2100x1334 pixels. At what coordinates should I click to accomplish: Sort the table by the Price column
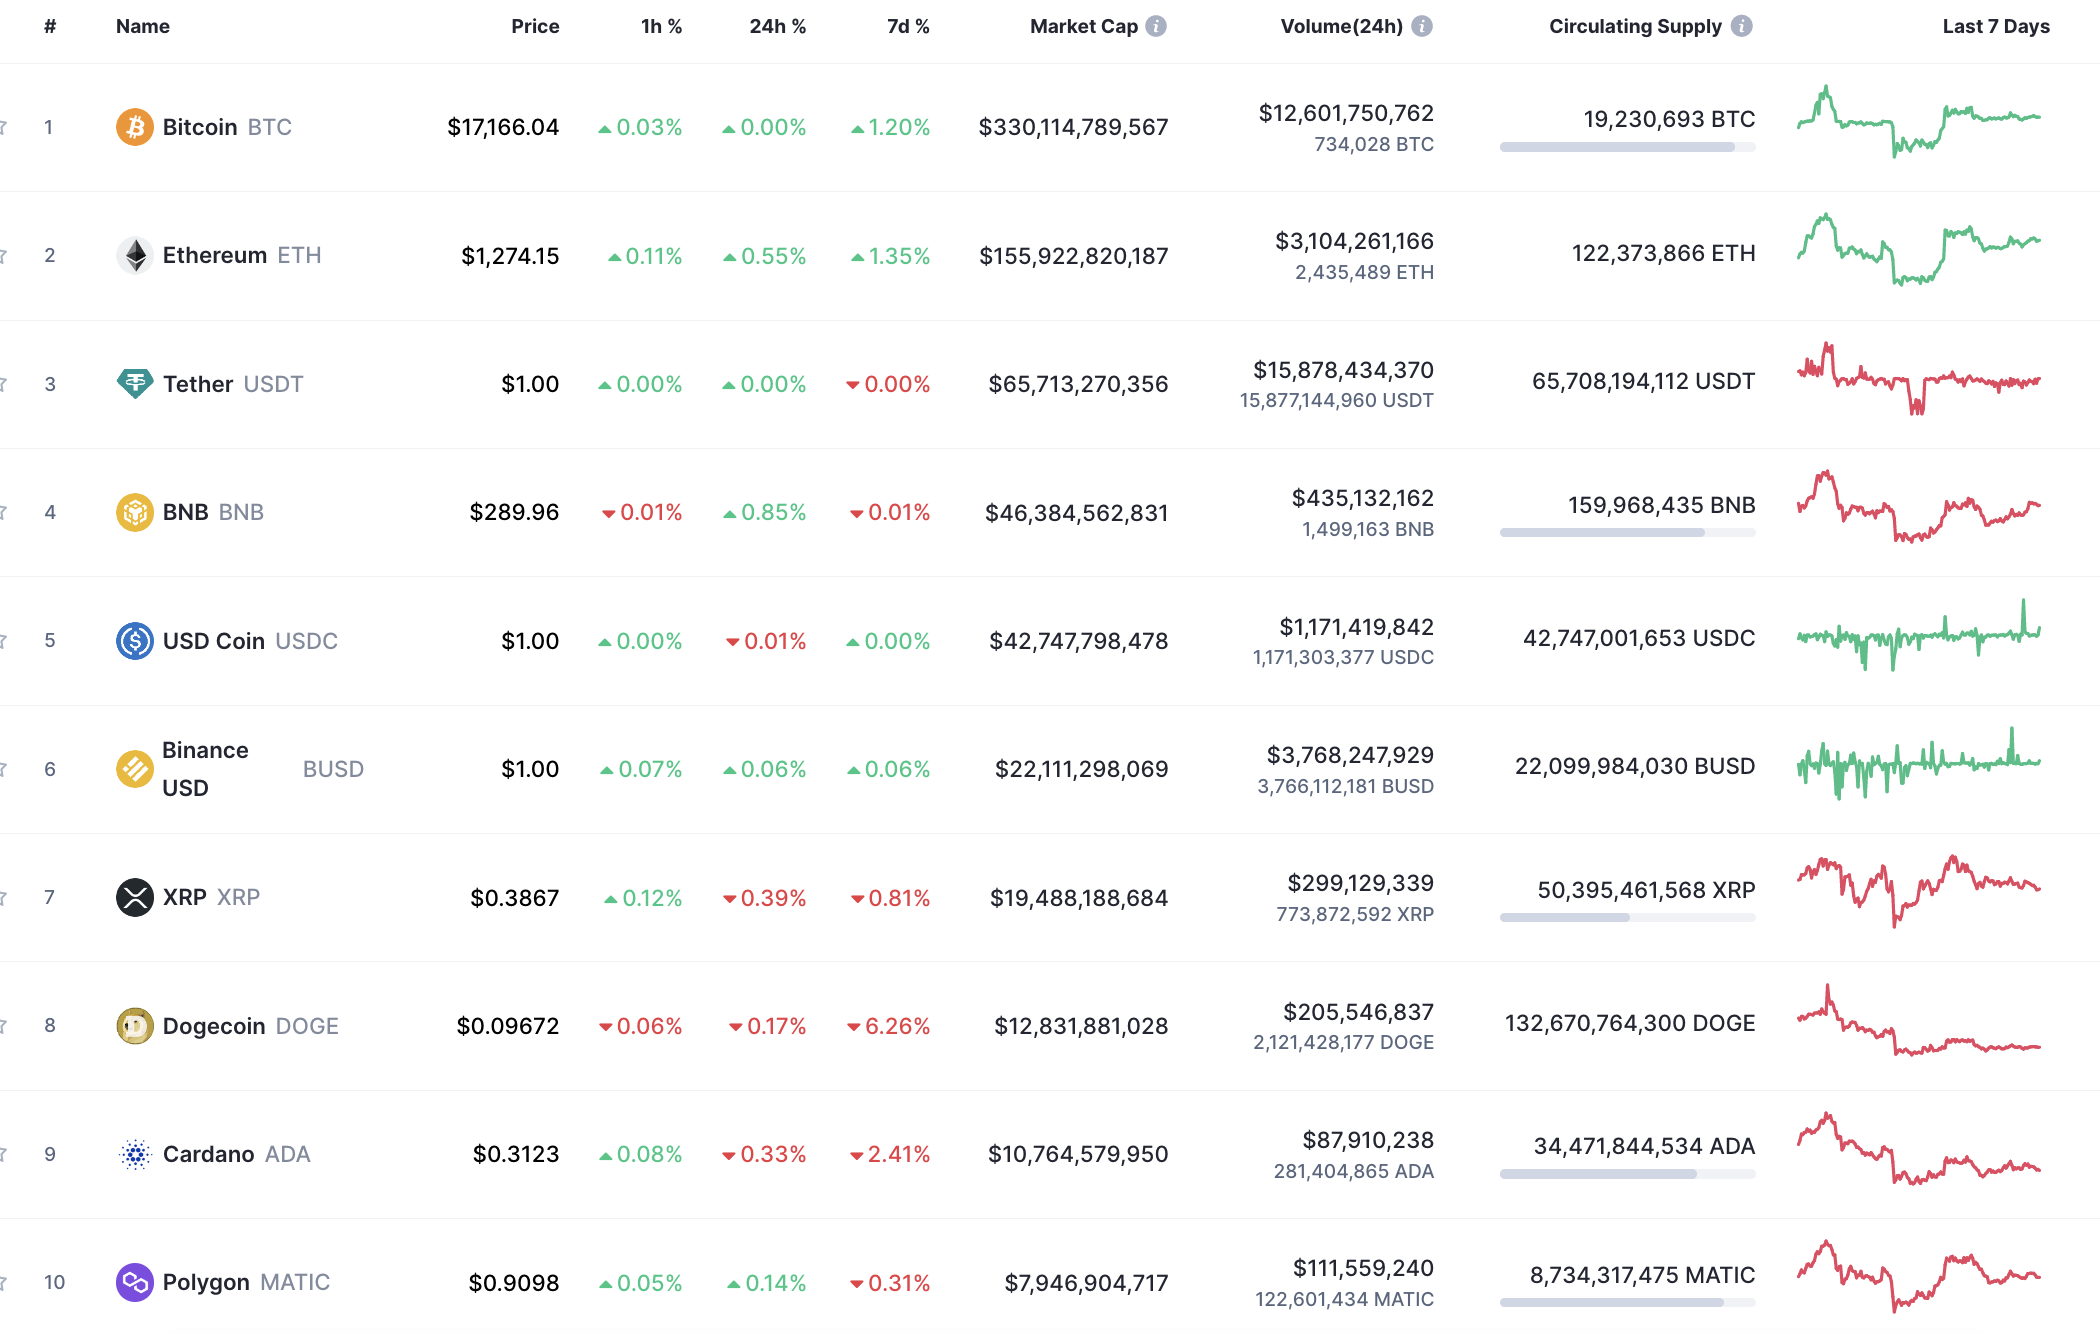tap(536, 26)
